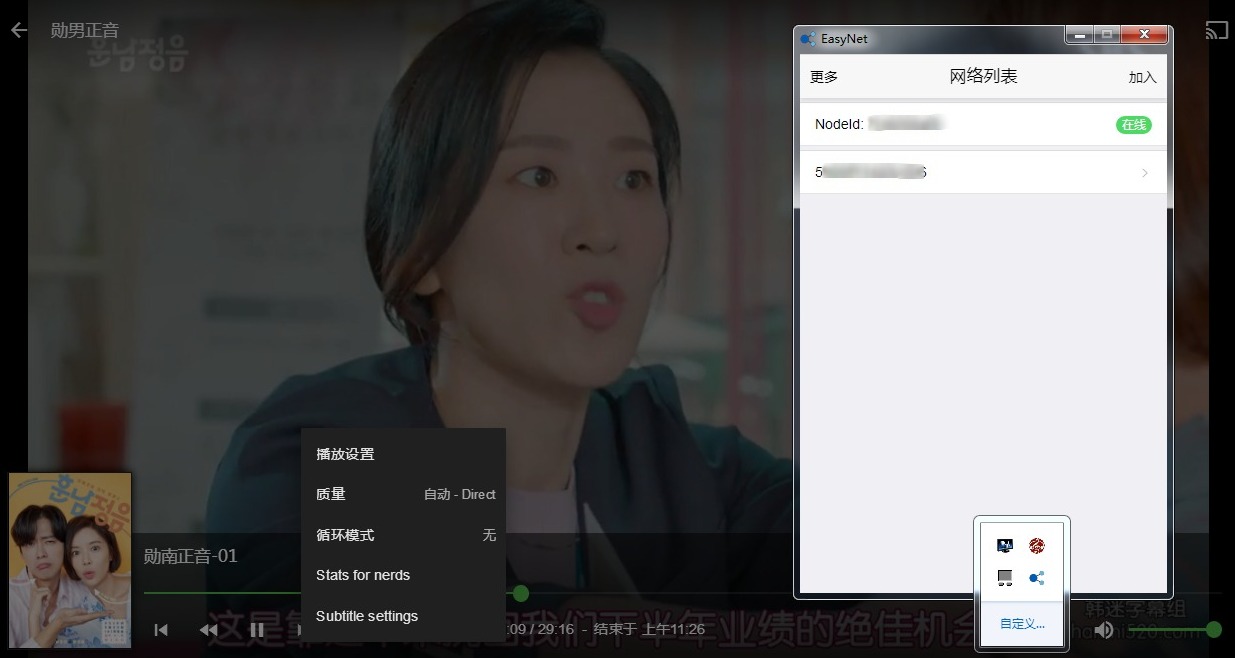Click the blue share icon in the tray
Viewport: 1235px width, 658px height.
[1037, 577]
